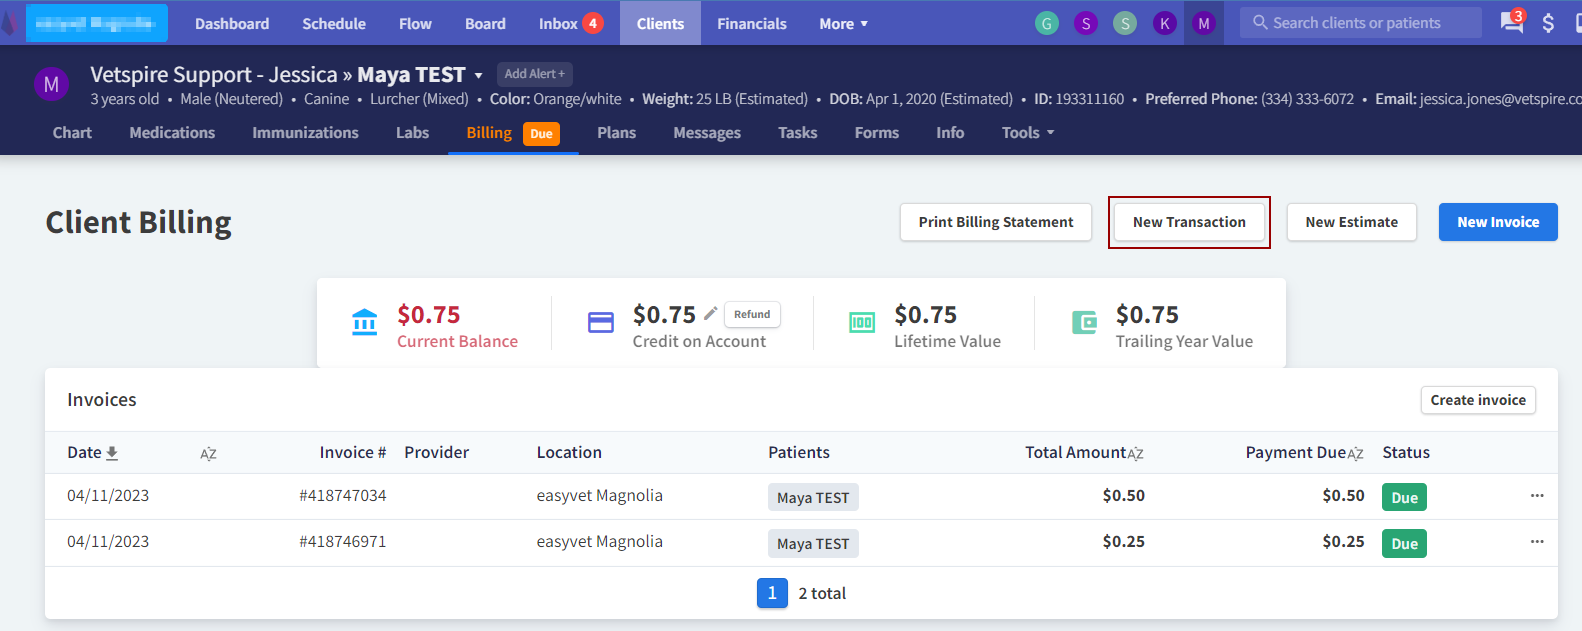1582x631 pixels.
Task: Click the patient M avatar circle
Action: [51, 85]
